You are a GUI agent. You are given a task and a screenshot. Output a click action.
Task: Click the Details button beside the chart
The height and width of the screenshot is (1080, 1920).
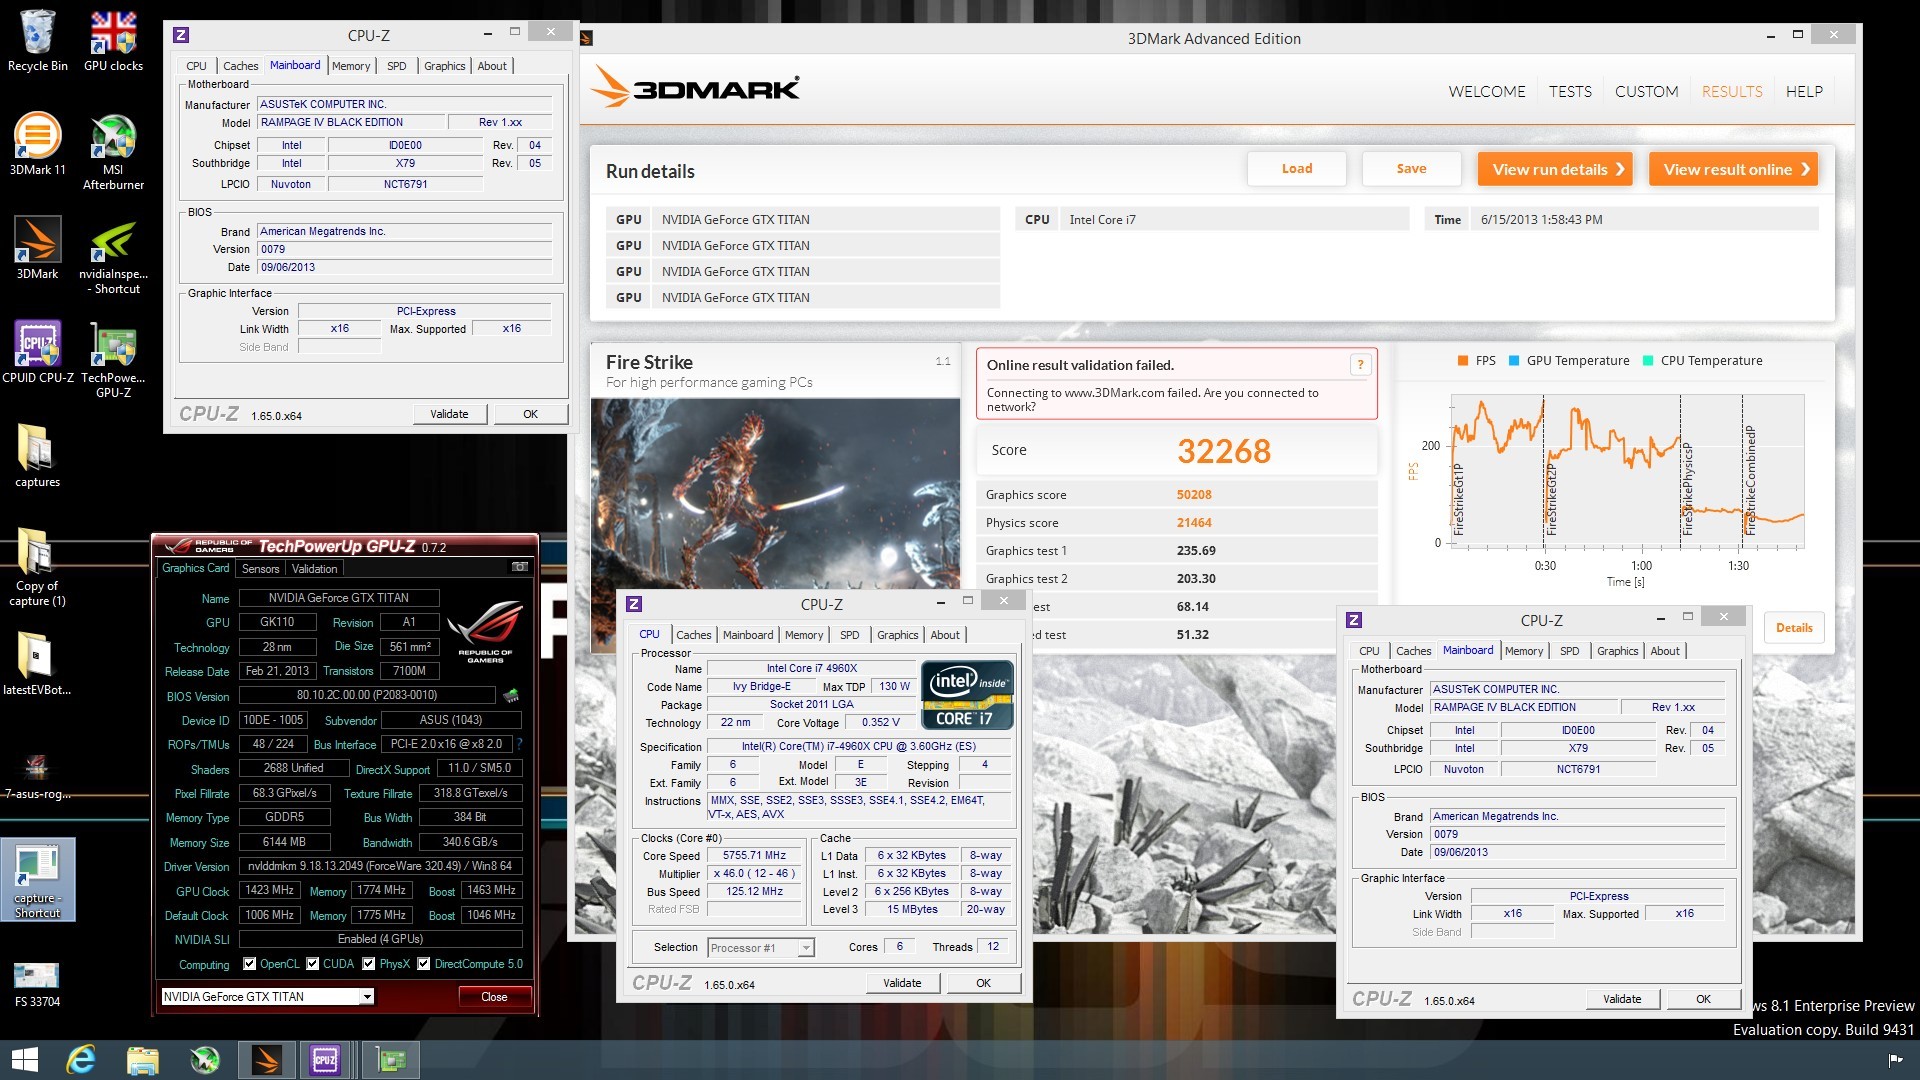click(x=1793, y=628)
